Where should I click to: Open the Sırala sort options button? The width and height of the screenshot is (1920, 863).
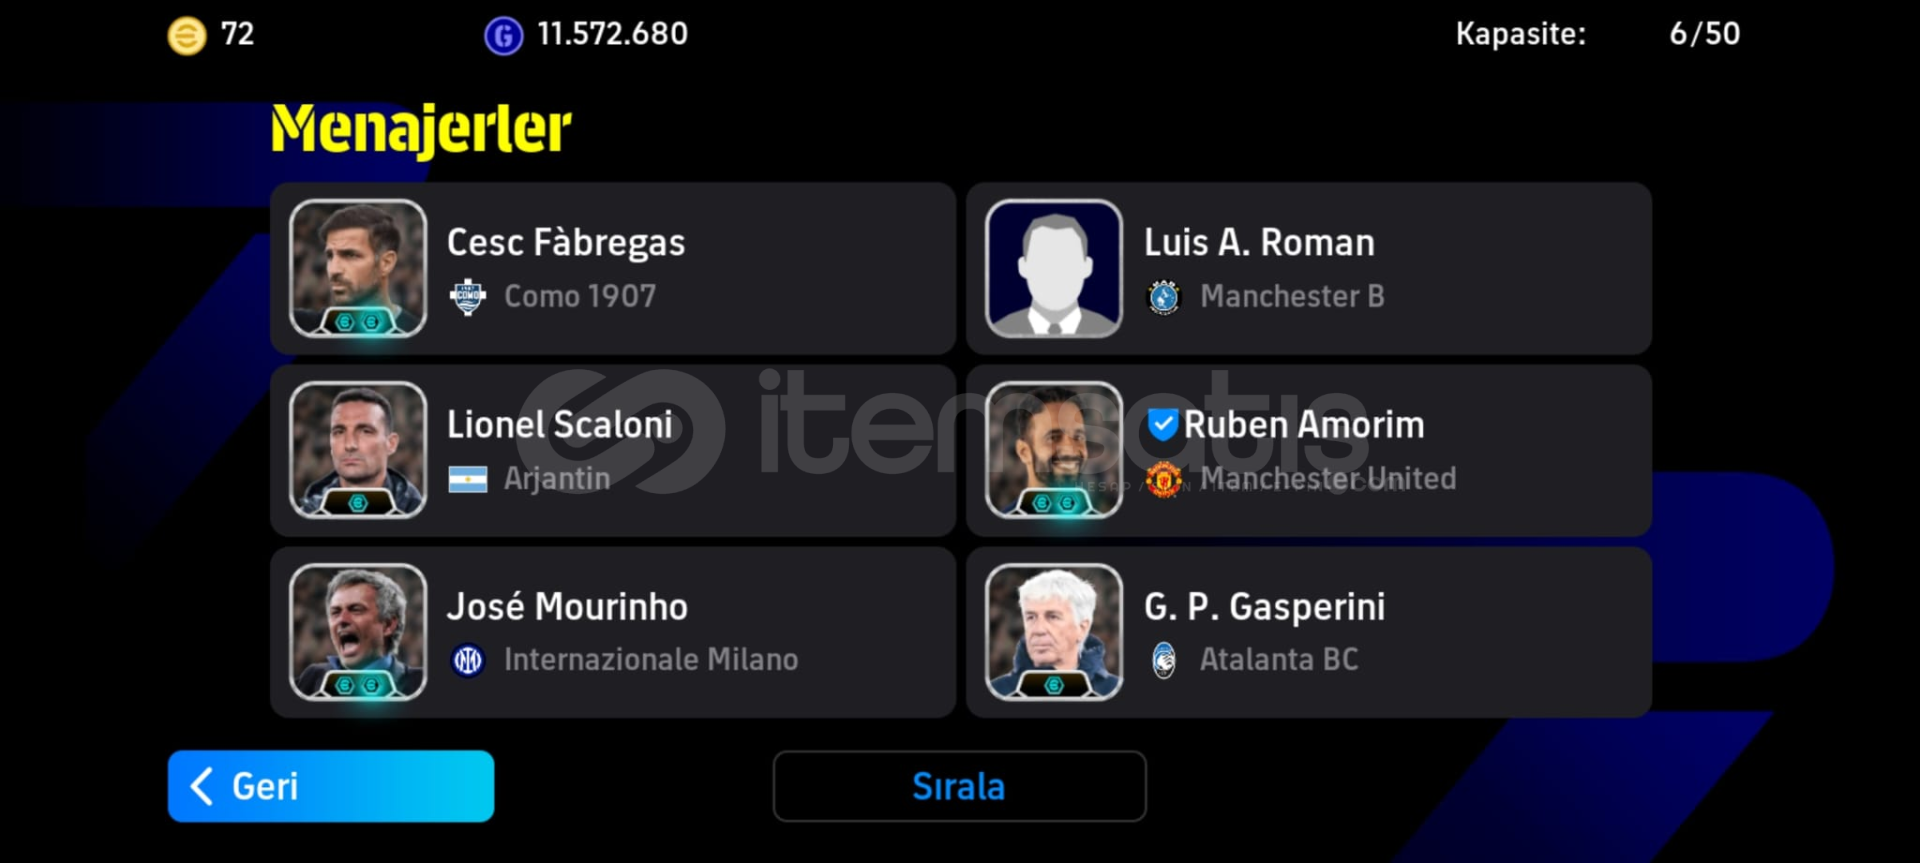(x=959, y=786)
